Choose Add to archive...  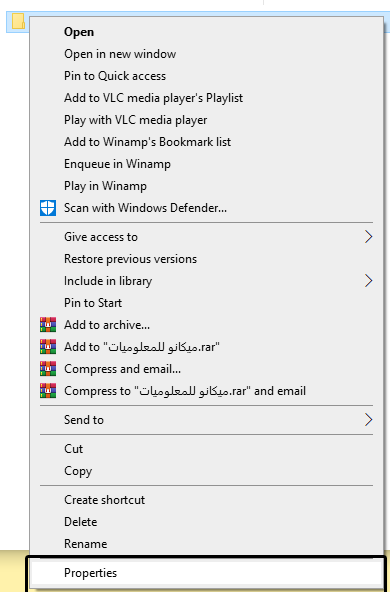pos(207,325)
